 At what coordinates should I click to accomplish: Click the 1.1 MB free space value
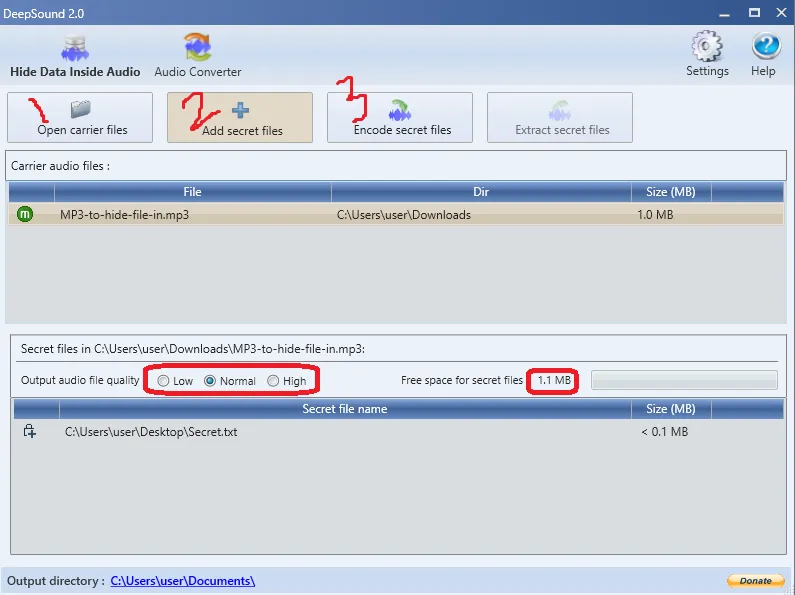(554, 380)
